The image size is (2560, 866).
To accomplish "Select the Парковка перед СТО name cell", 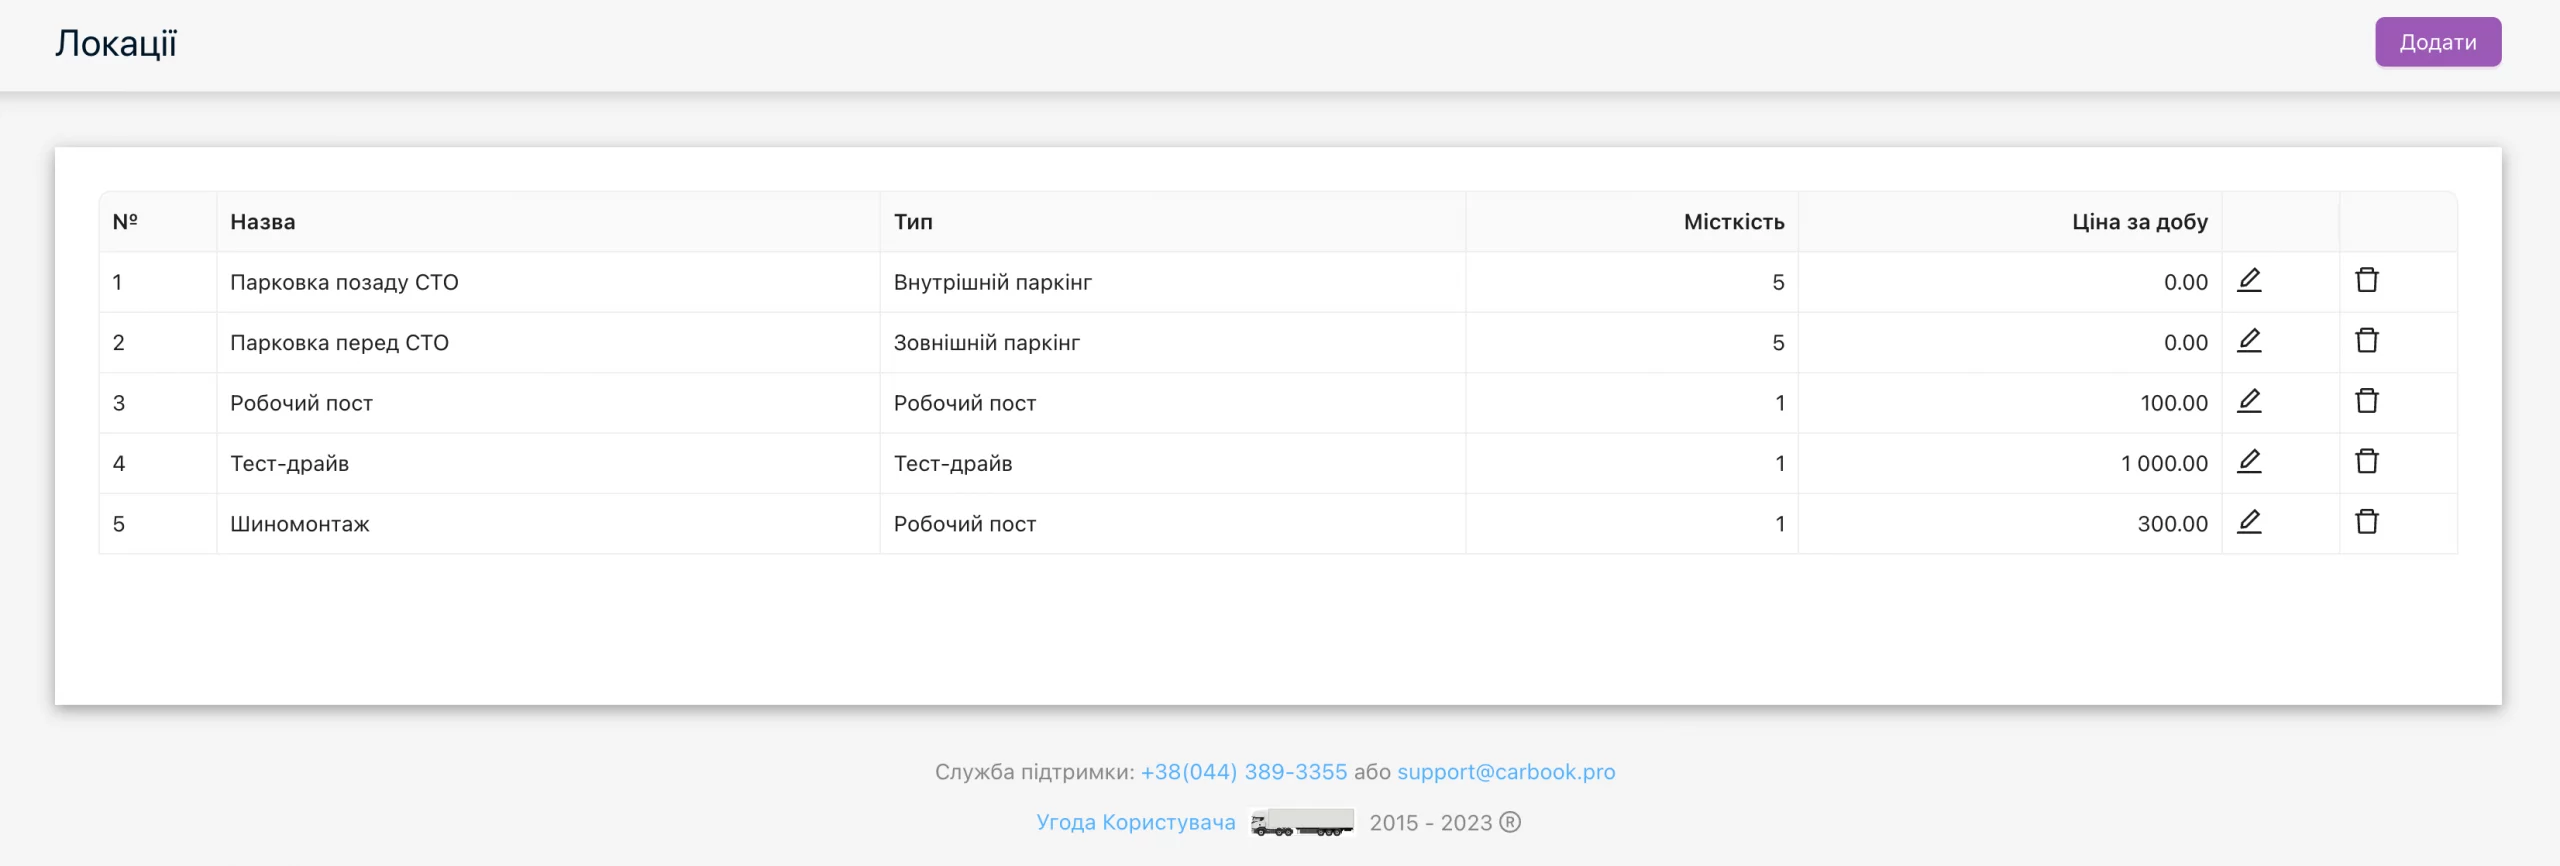I will (548, 342).
